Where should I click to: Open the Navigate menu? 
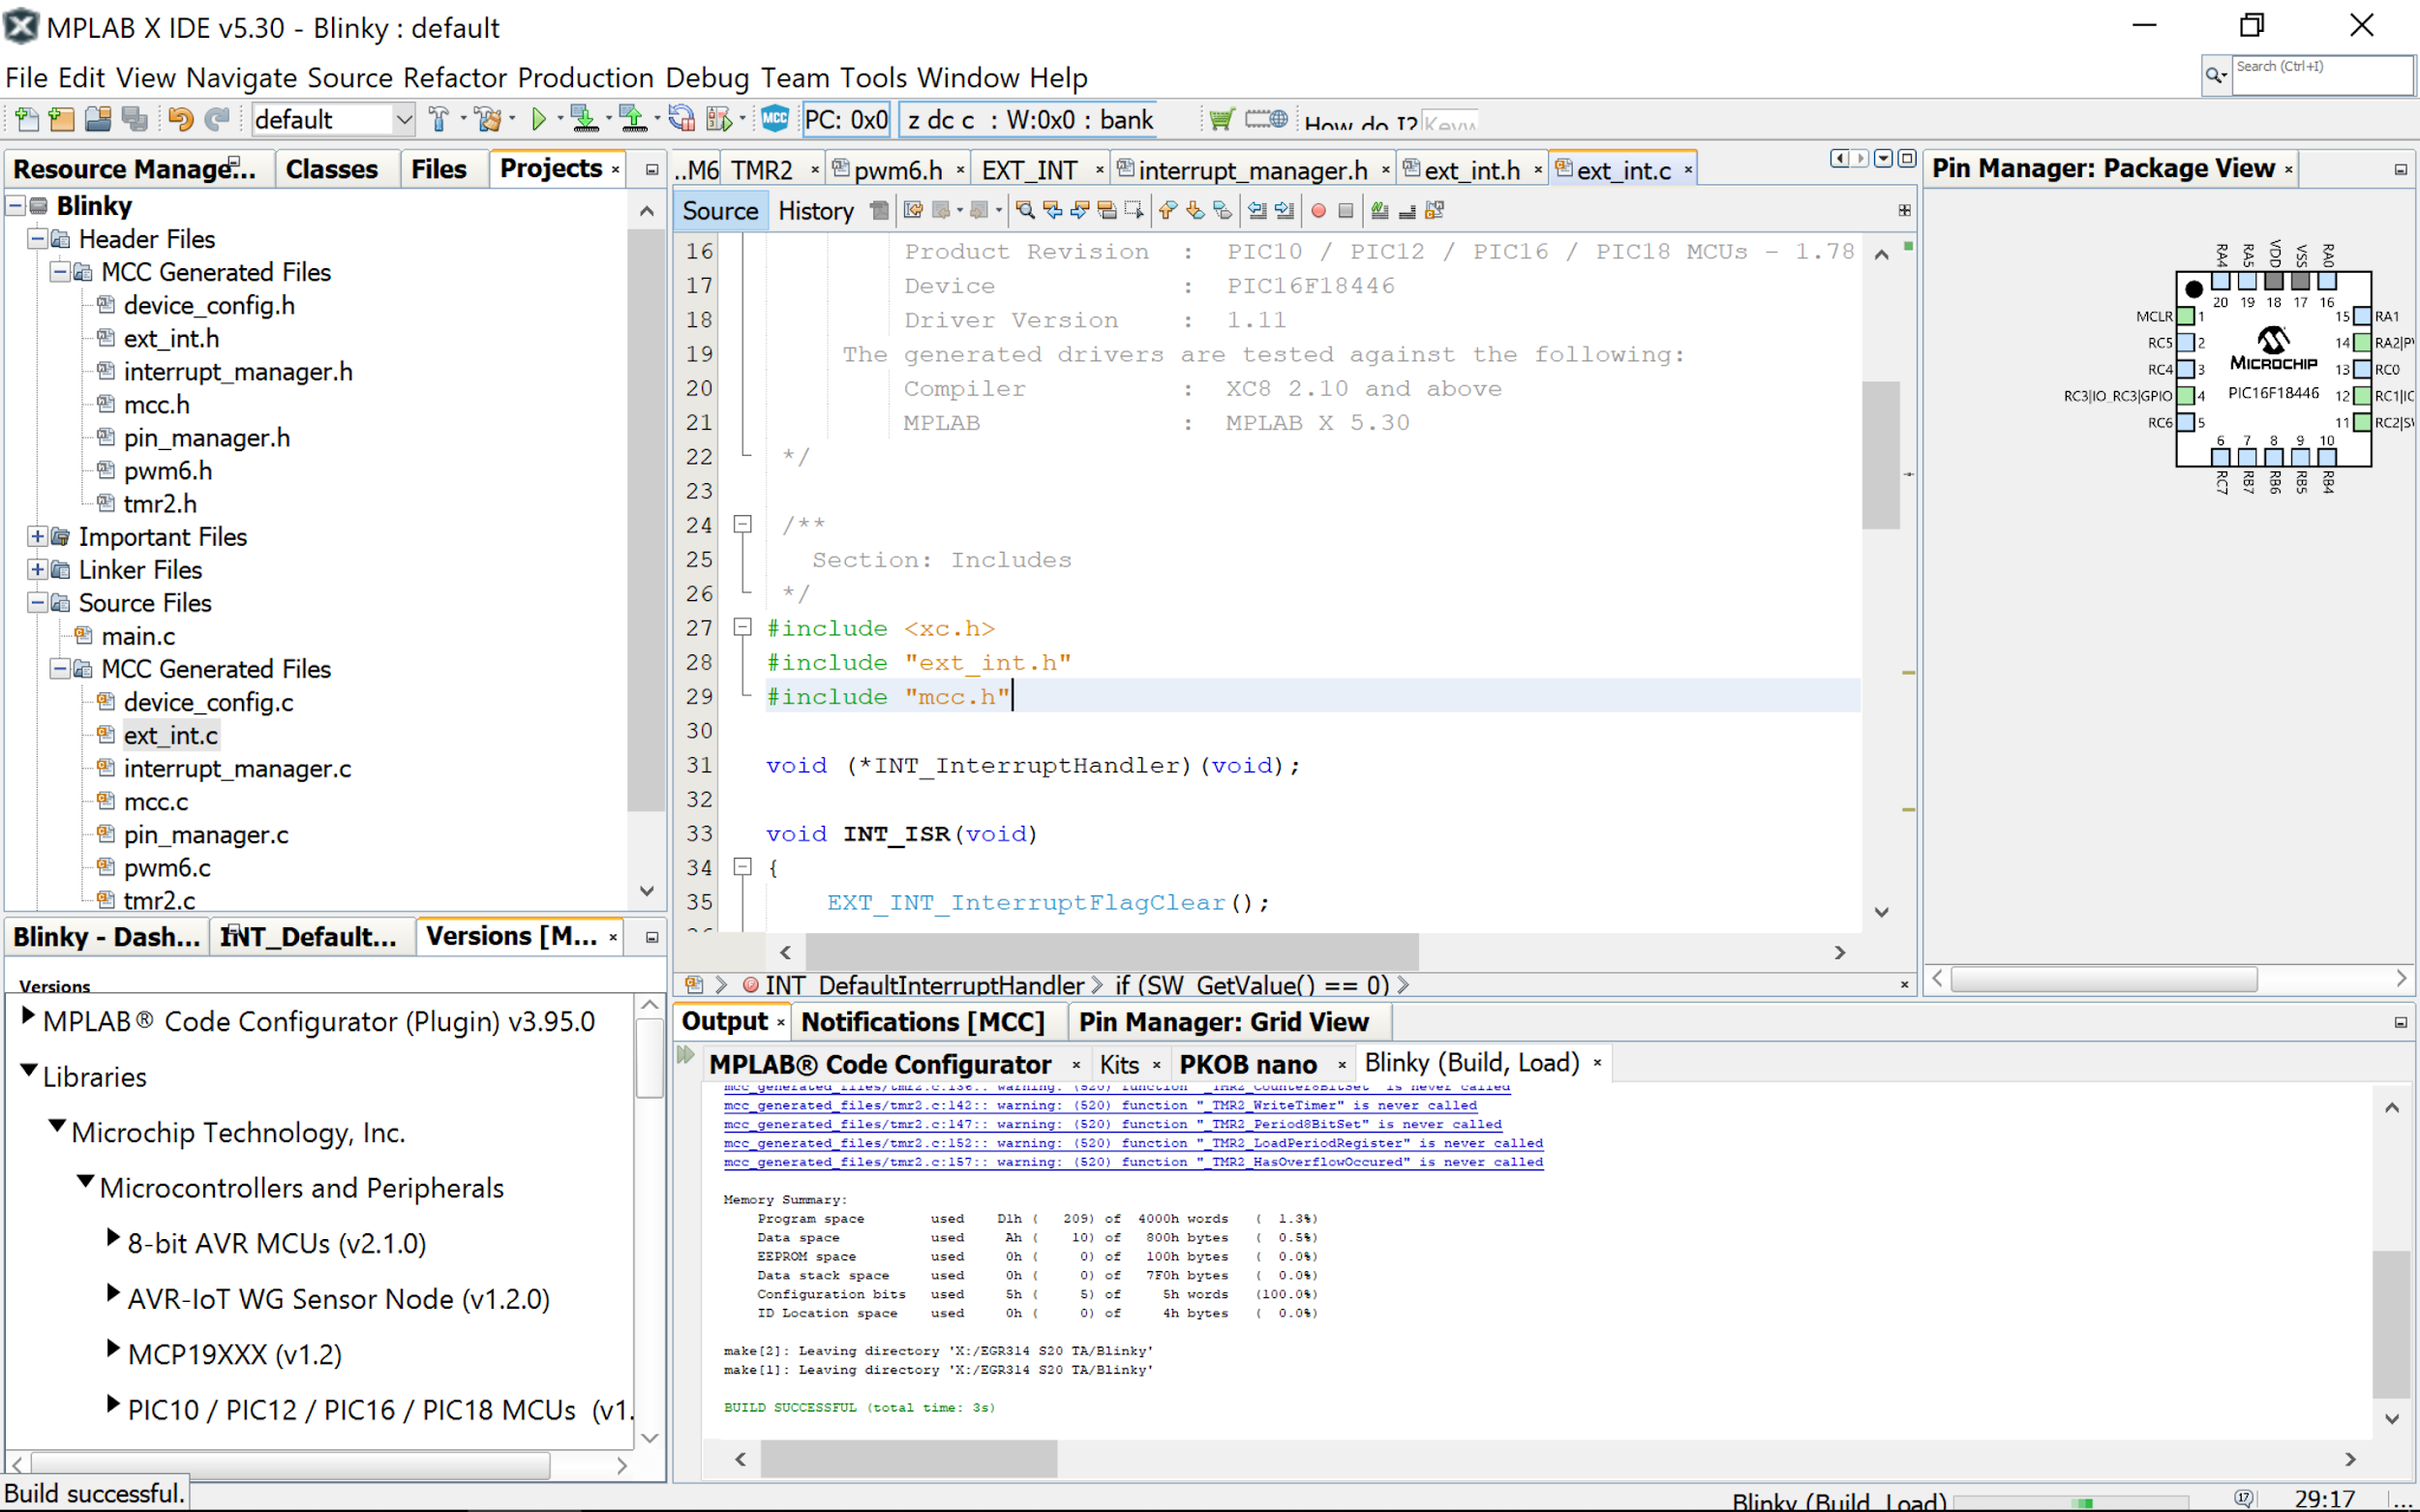click(x=241, y=78)
